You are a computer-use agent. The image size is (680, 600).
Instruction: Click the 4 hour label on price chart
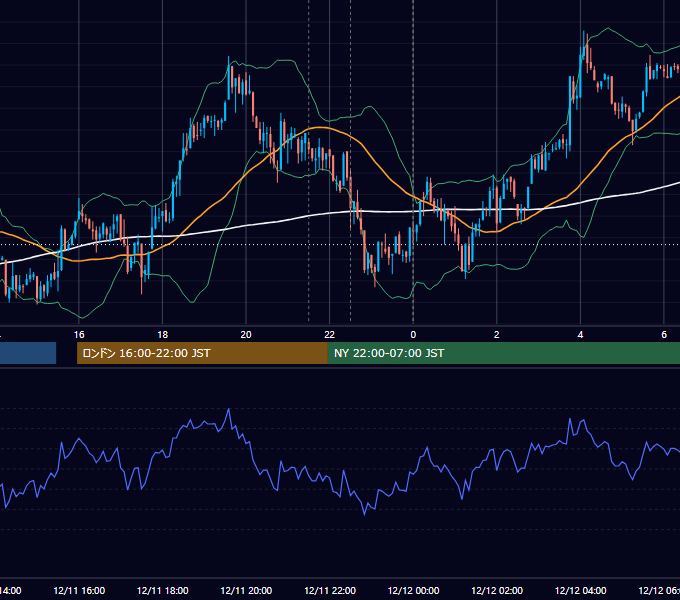580,335
